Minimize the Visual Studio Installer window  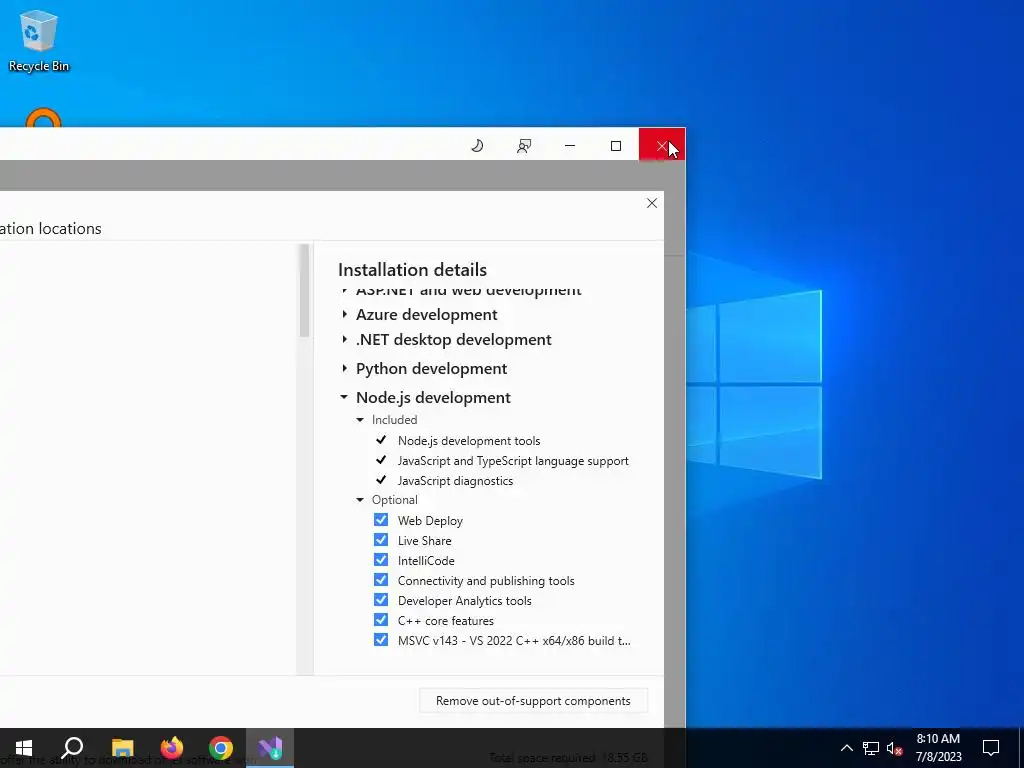(570, 146)
